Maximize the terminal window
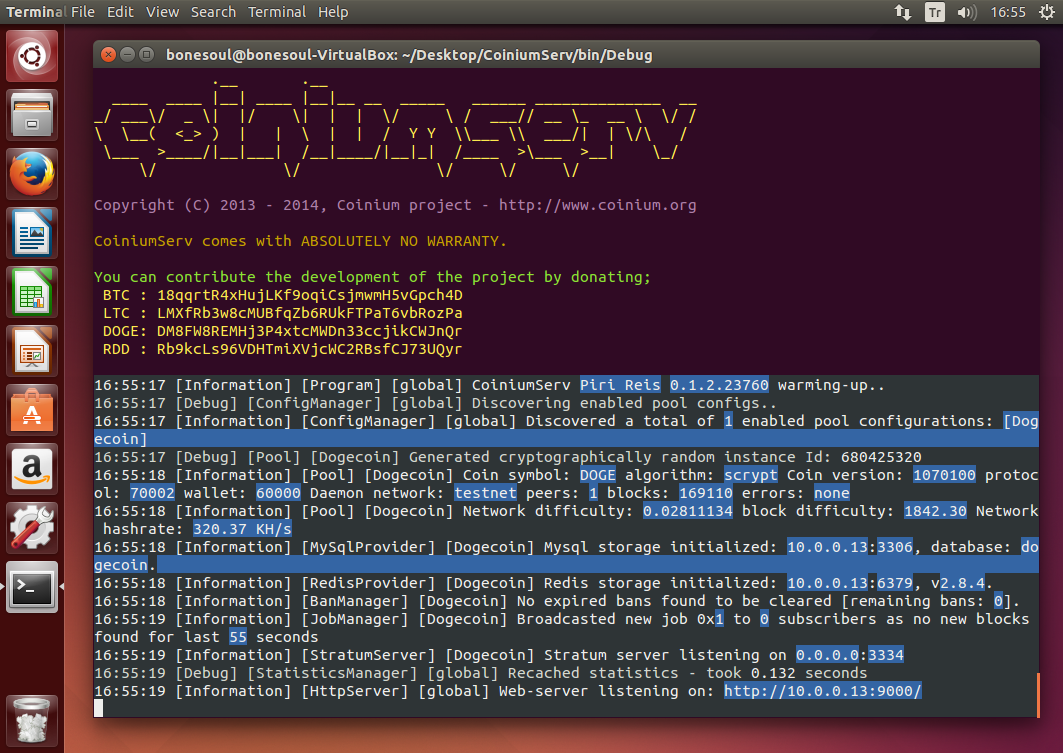Screen dimensions: 1063x753 tap(146, 55)
